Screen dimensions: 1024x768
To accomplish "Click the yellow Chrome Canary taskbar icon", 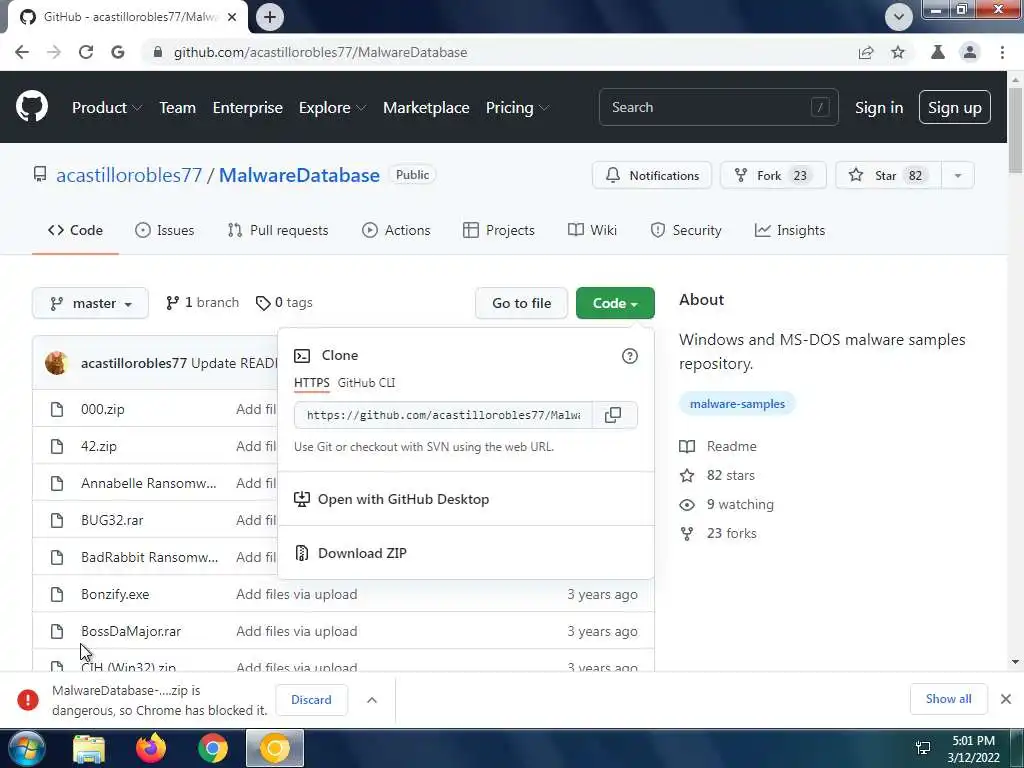I will point(275,748).
